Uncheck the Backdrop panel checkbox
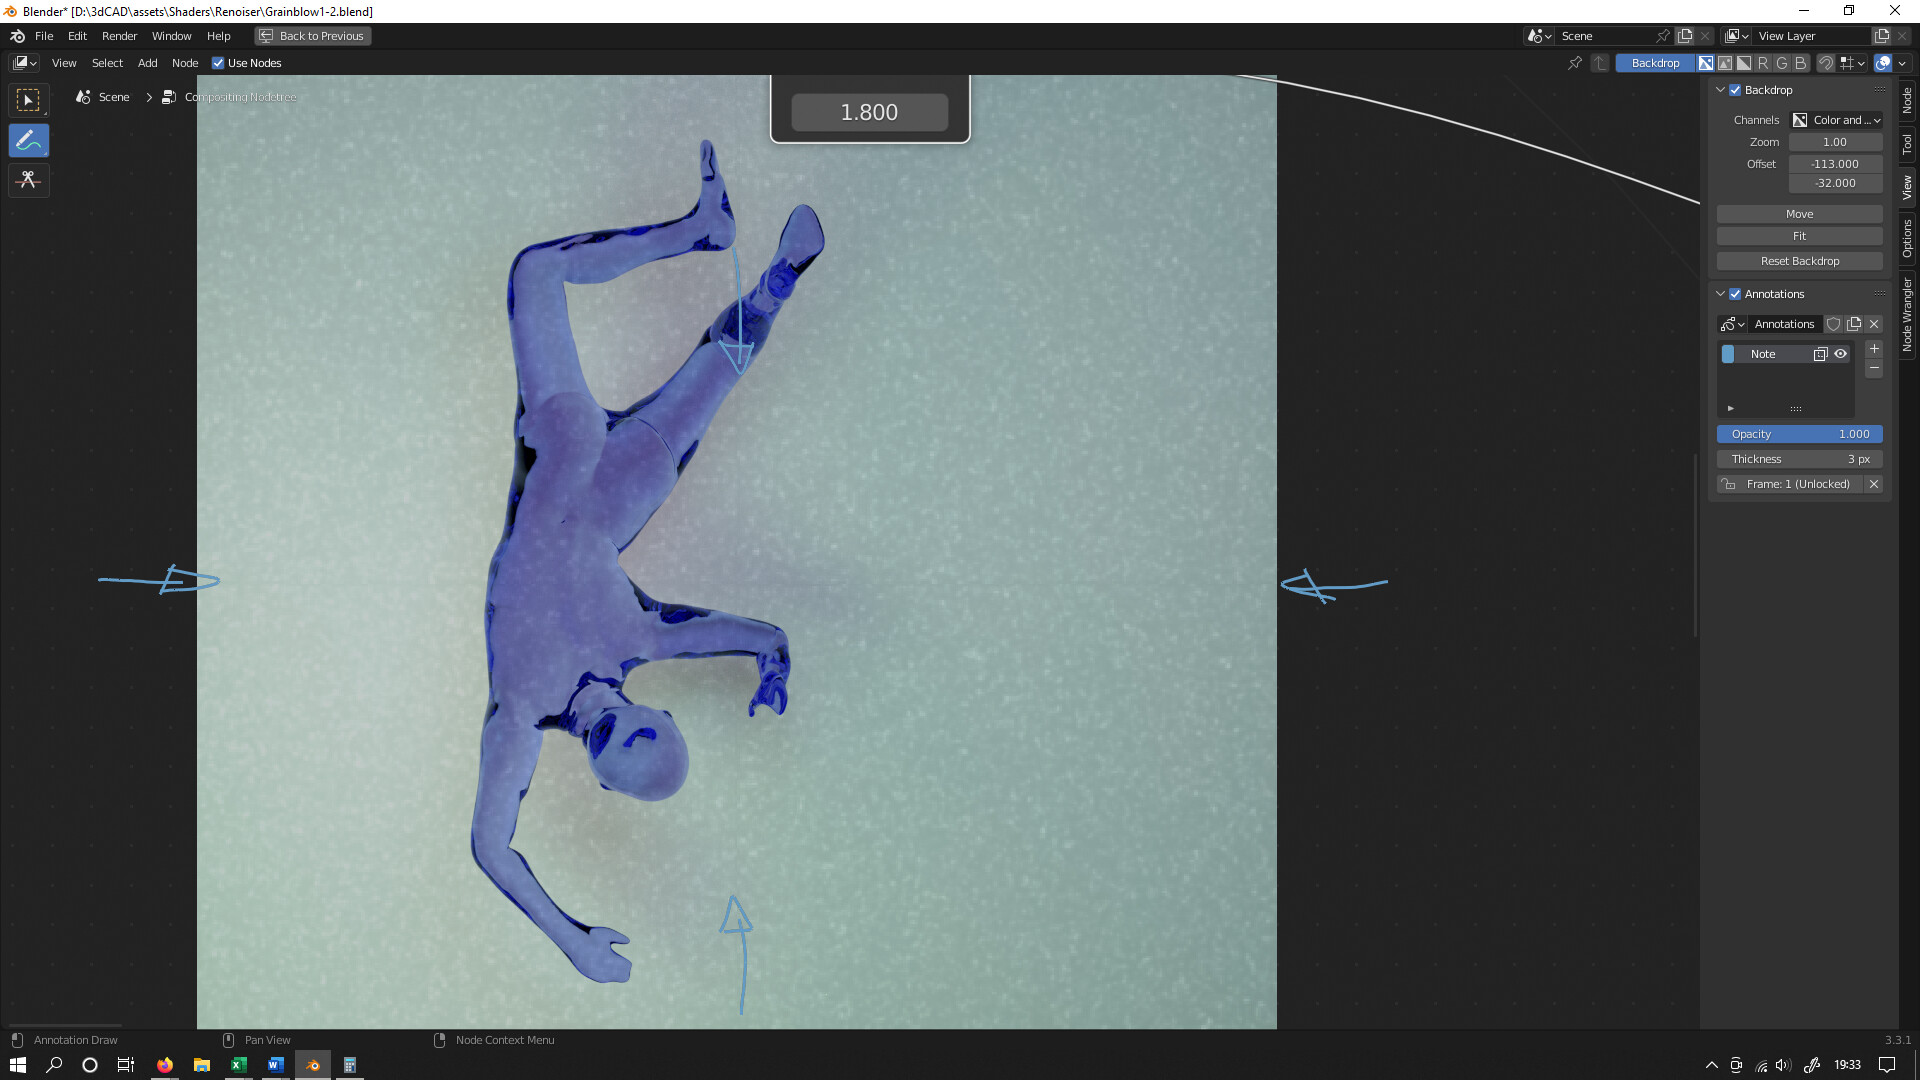 (1736, 90)
